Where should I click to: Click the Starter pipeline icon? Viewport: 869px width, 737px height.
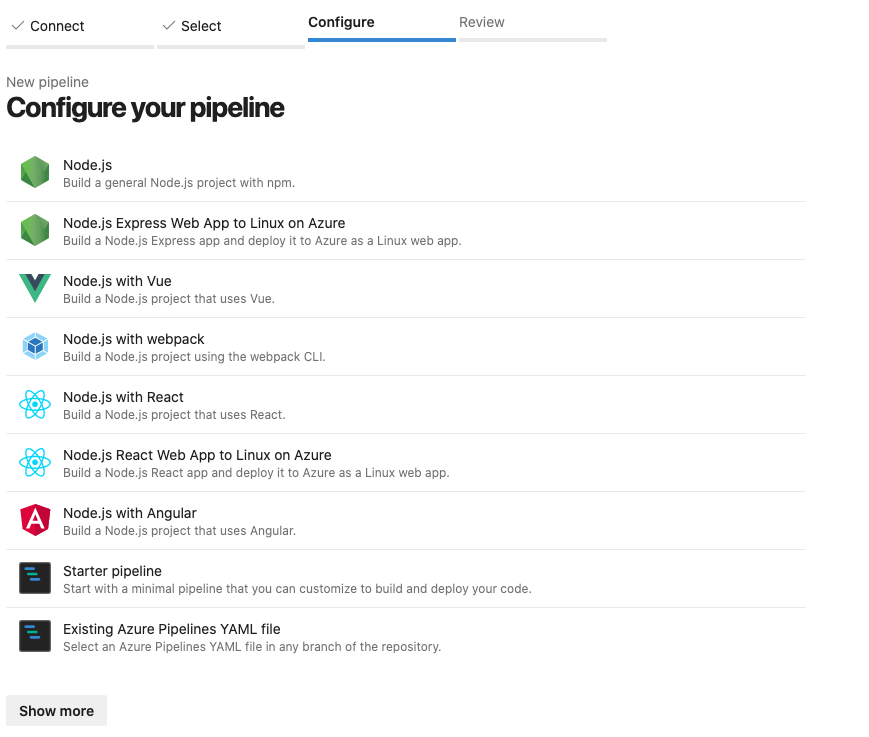pyautogui.click(x=35, y=579)
